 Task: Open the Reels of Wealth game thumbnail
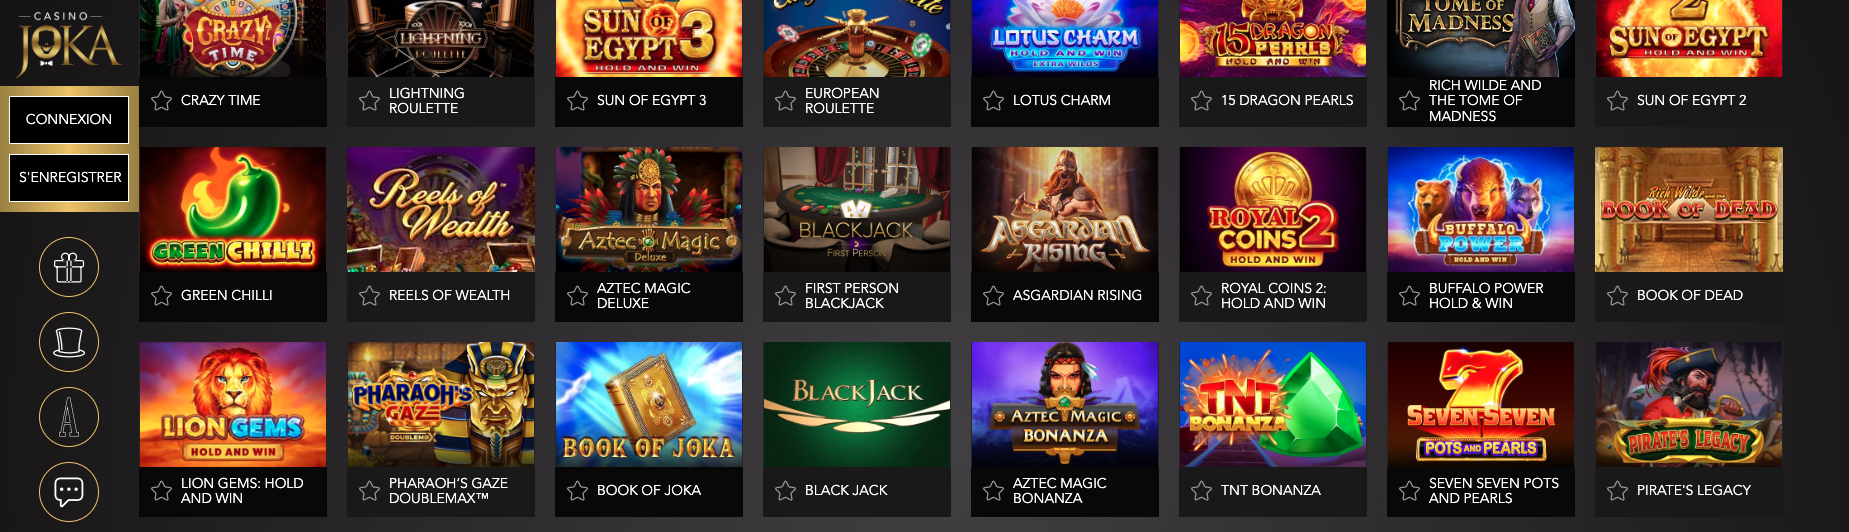[x=441, y=210]
